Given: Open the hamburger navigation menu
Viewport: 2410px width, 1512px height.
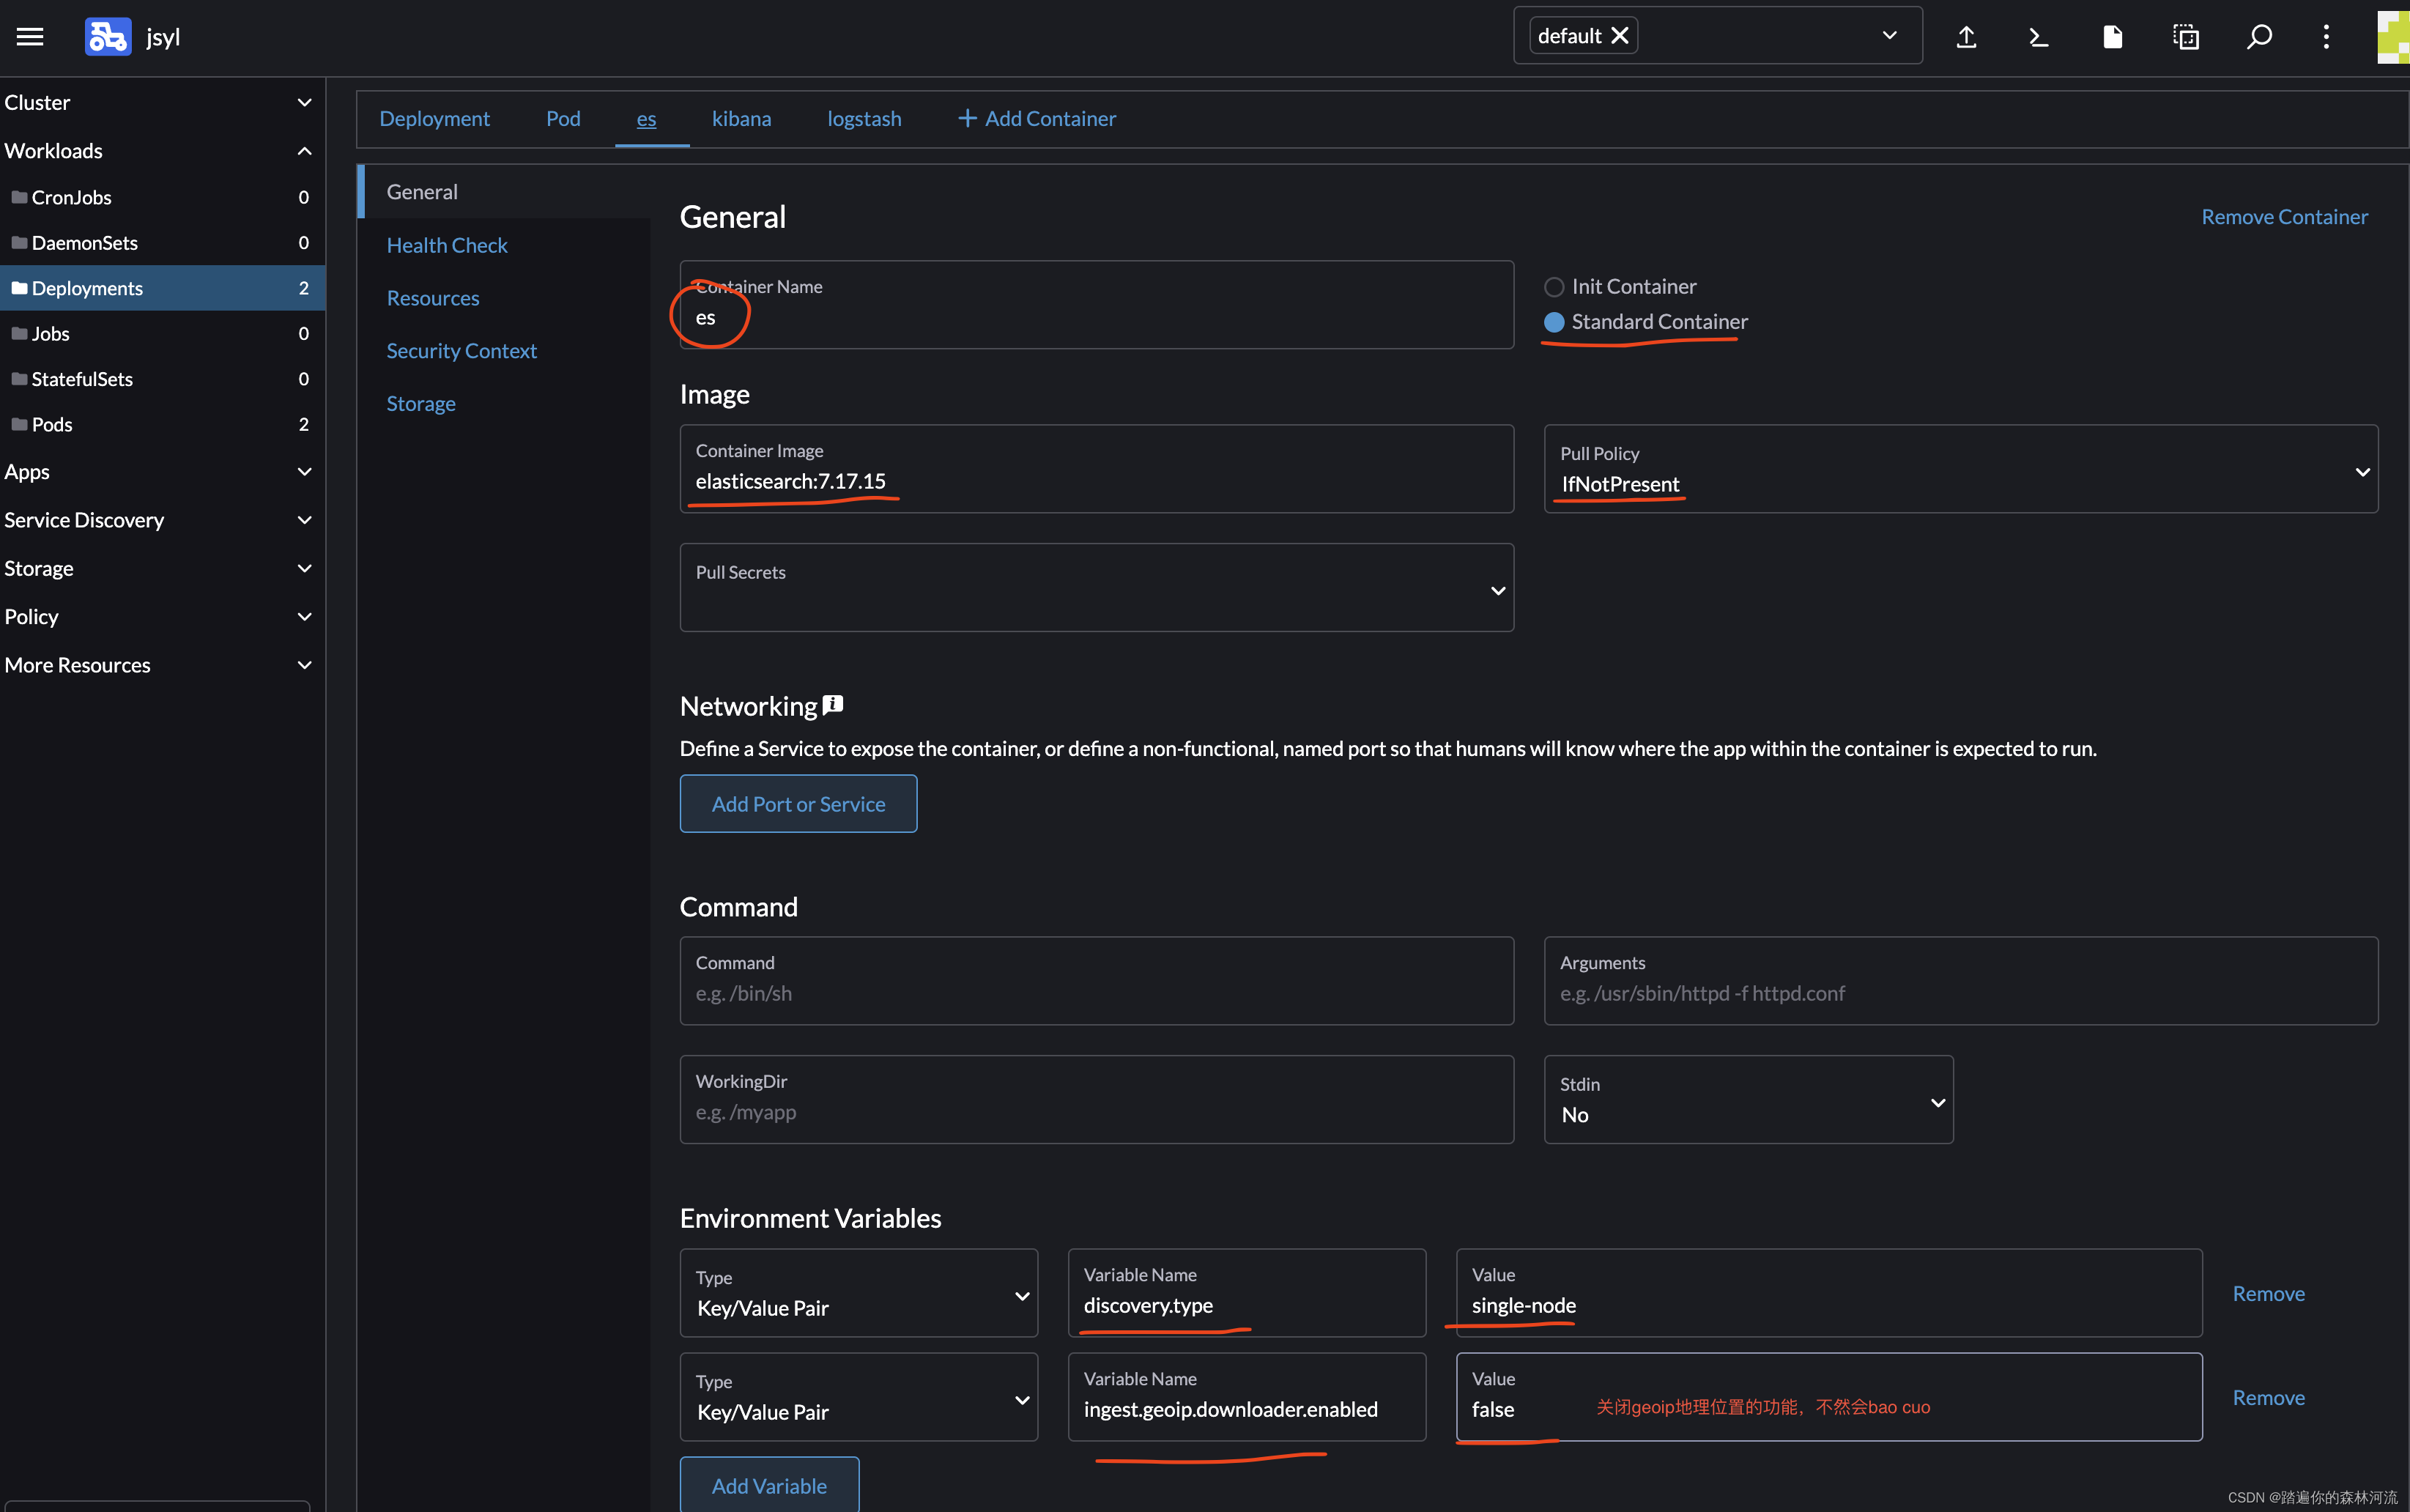Looking at the screenshot, I should point(30,37).
